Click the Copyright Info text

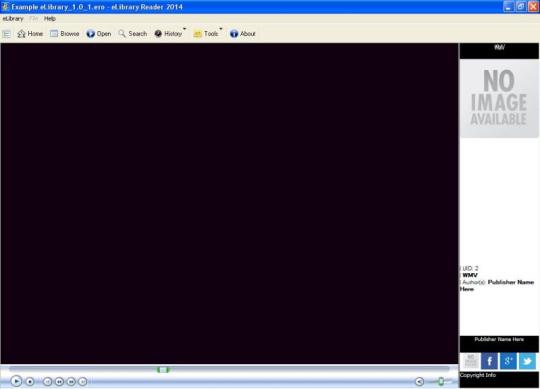478,375
